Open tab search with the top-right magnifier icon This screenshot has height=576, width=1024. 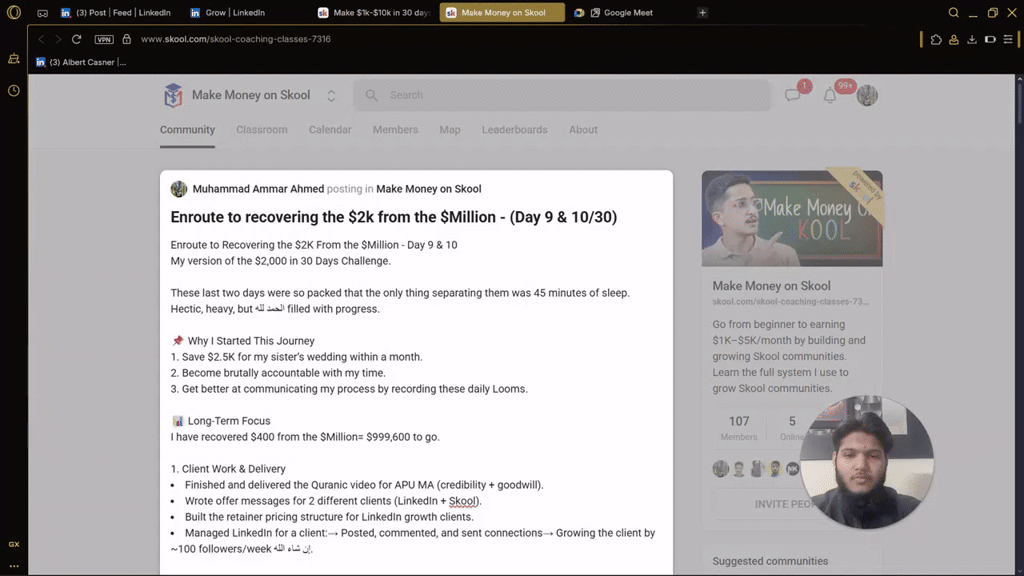click(952, 13)
